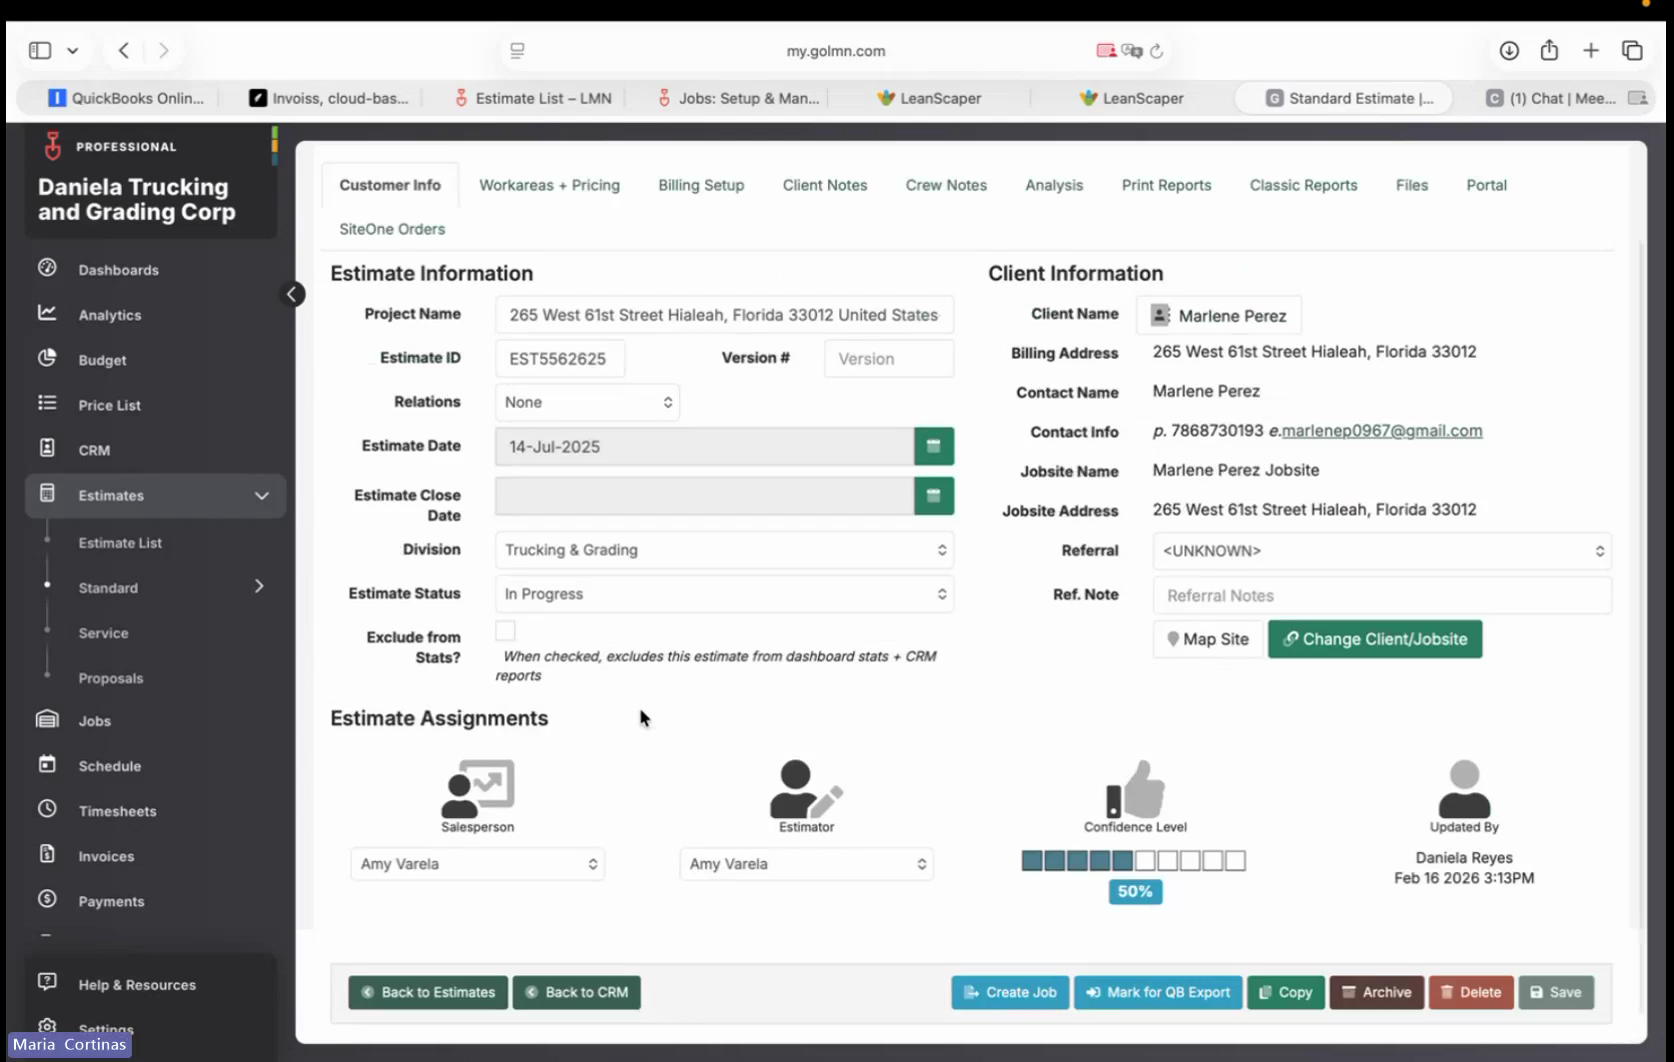Click the browser Share icon
This screenshot has width=1674, height=1062.
coord(1549,50)
